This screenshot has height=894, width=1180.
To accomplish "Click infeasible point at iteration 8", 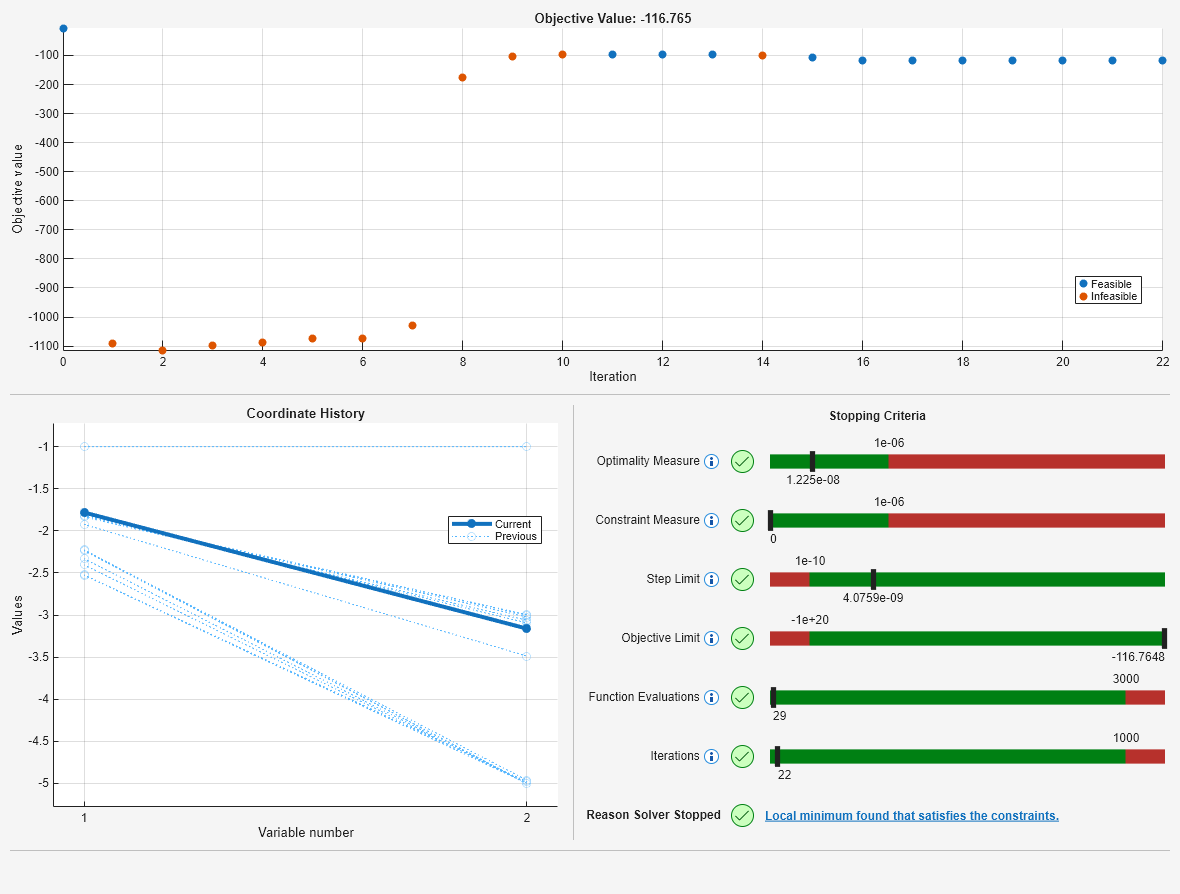I will coord(462,78).
